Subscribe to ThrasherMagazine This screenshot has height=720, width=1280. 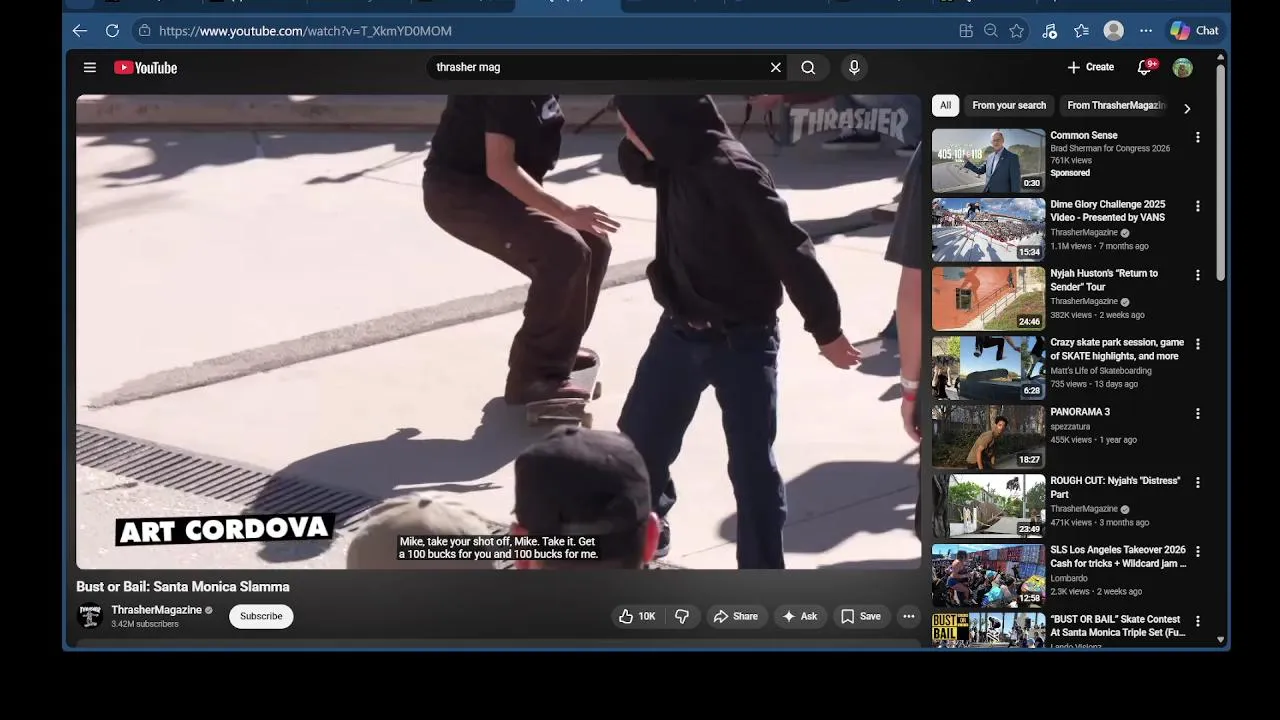tap(261, 616)
